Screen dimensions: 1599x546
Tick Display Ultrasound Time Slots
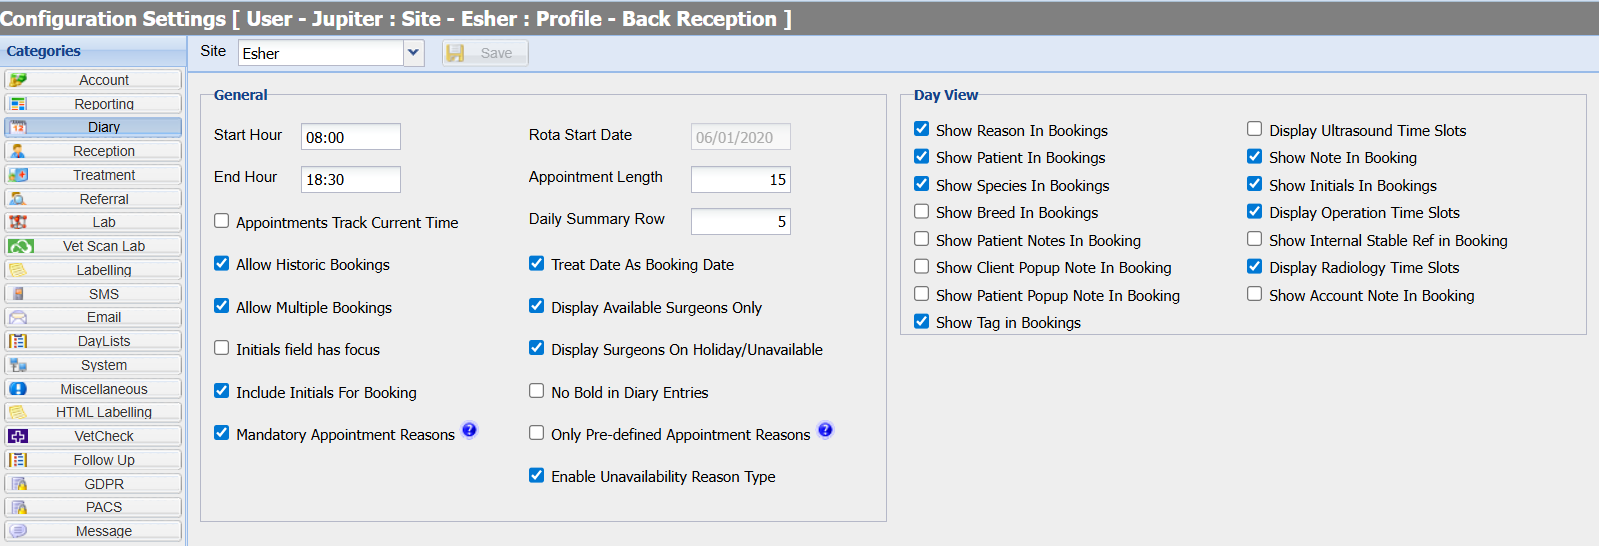coord(1254,129)
